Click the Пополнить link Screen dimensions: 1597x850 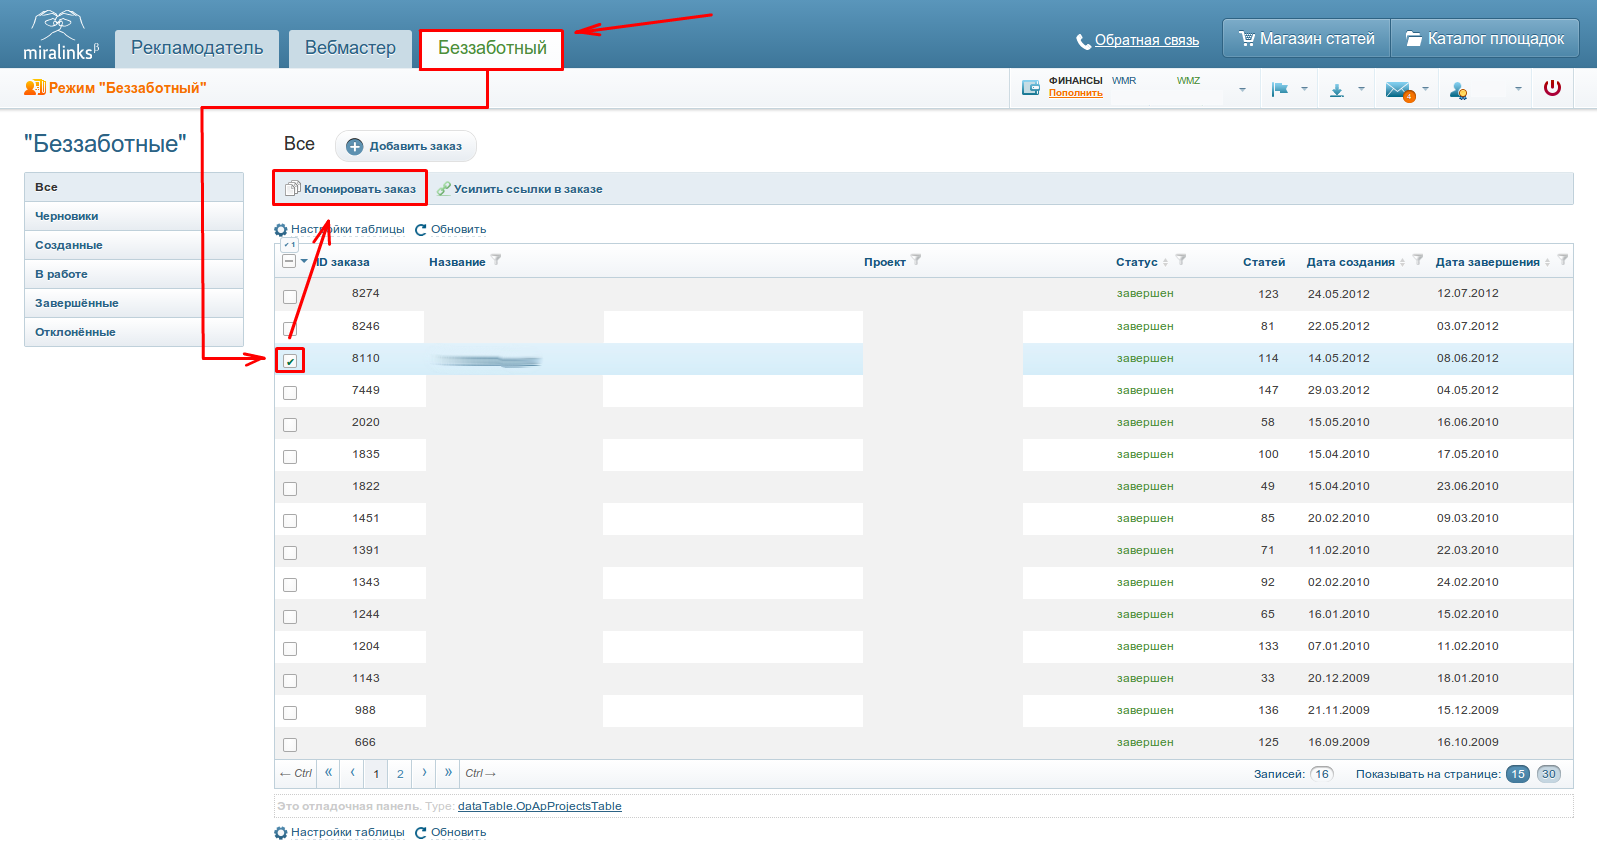click(1076, 93)
